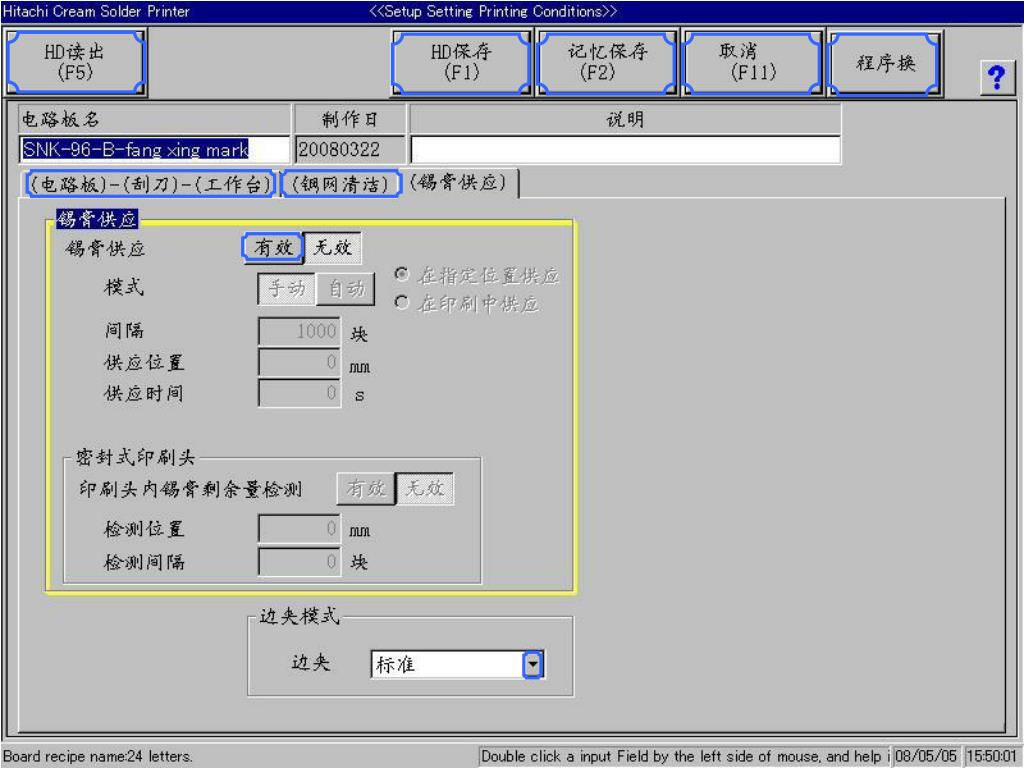The image size is (1024, 768).
Task: Click the 边夹模式 group label
Action: coord(299,616)
